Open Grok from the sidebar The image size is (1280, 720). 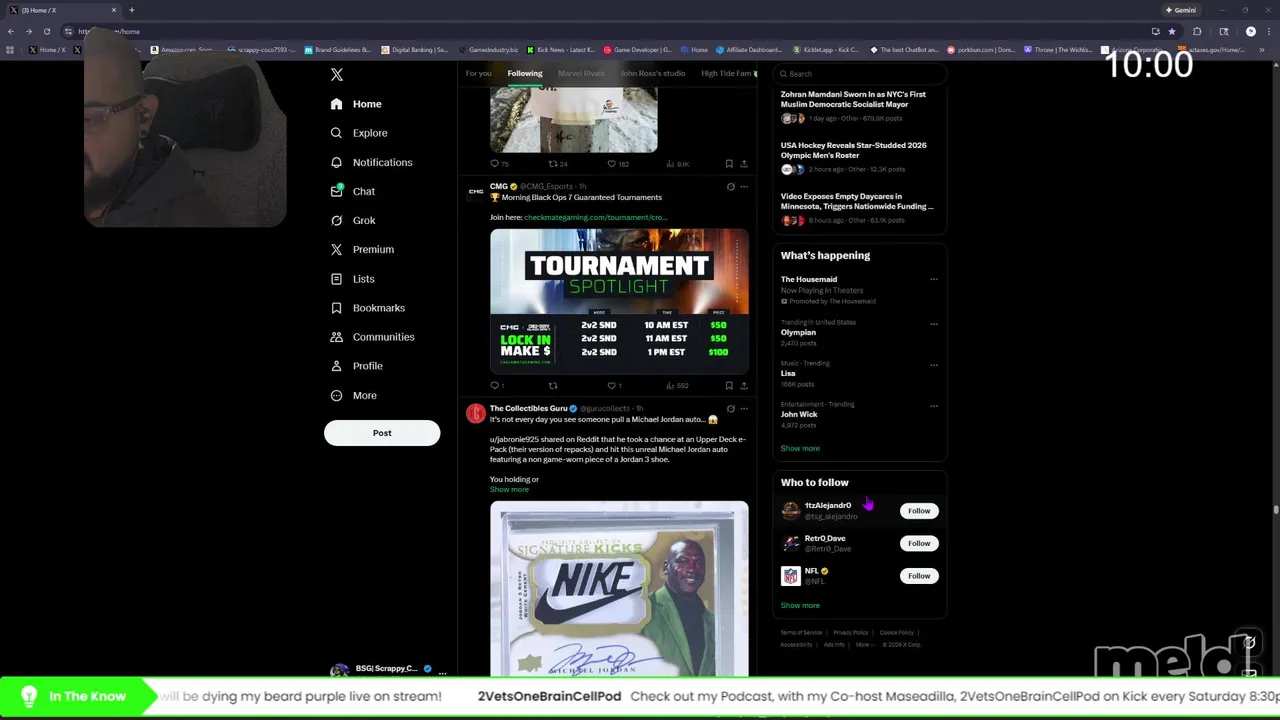353,220
